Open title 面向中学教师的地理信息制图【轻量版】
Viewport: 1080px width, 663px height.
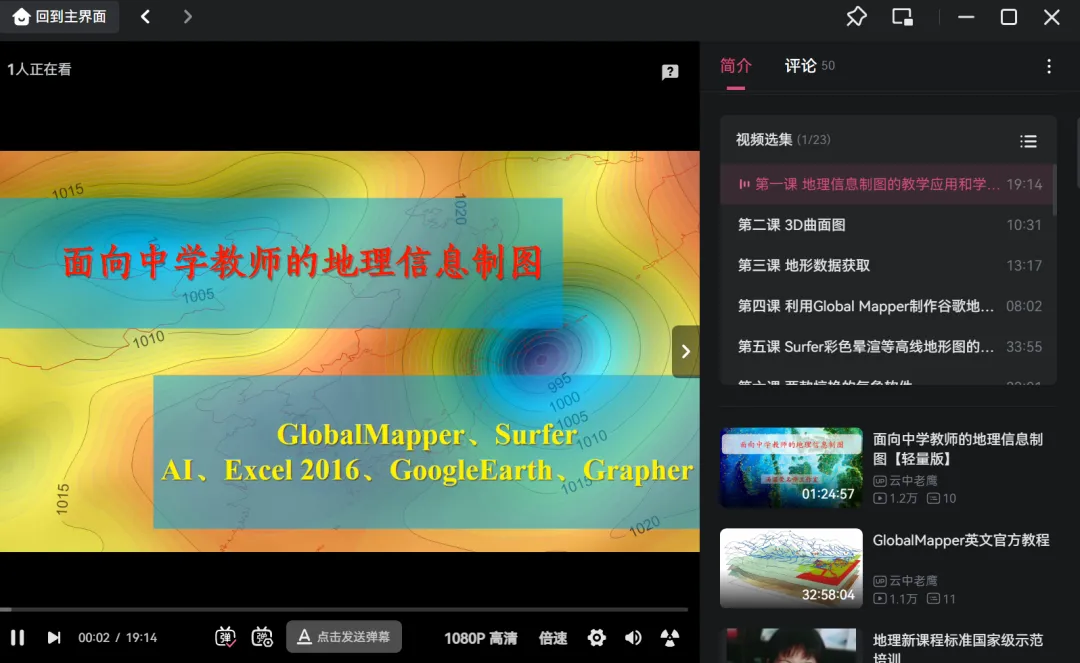957,449
